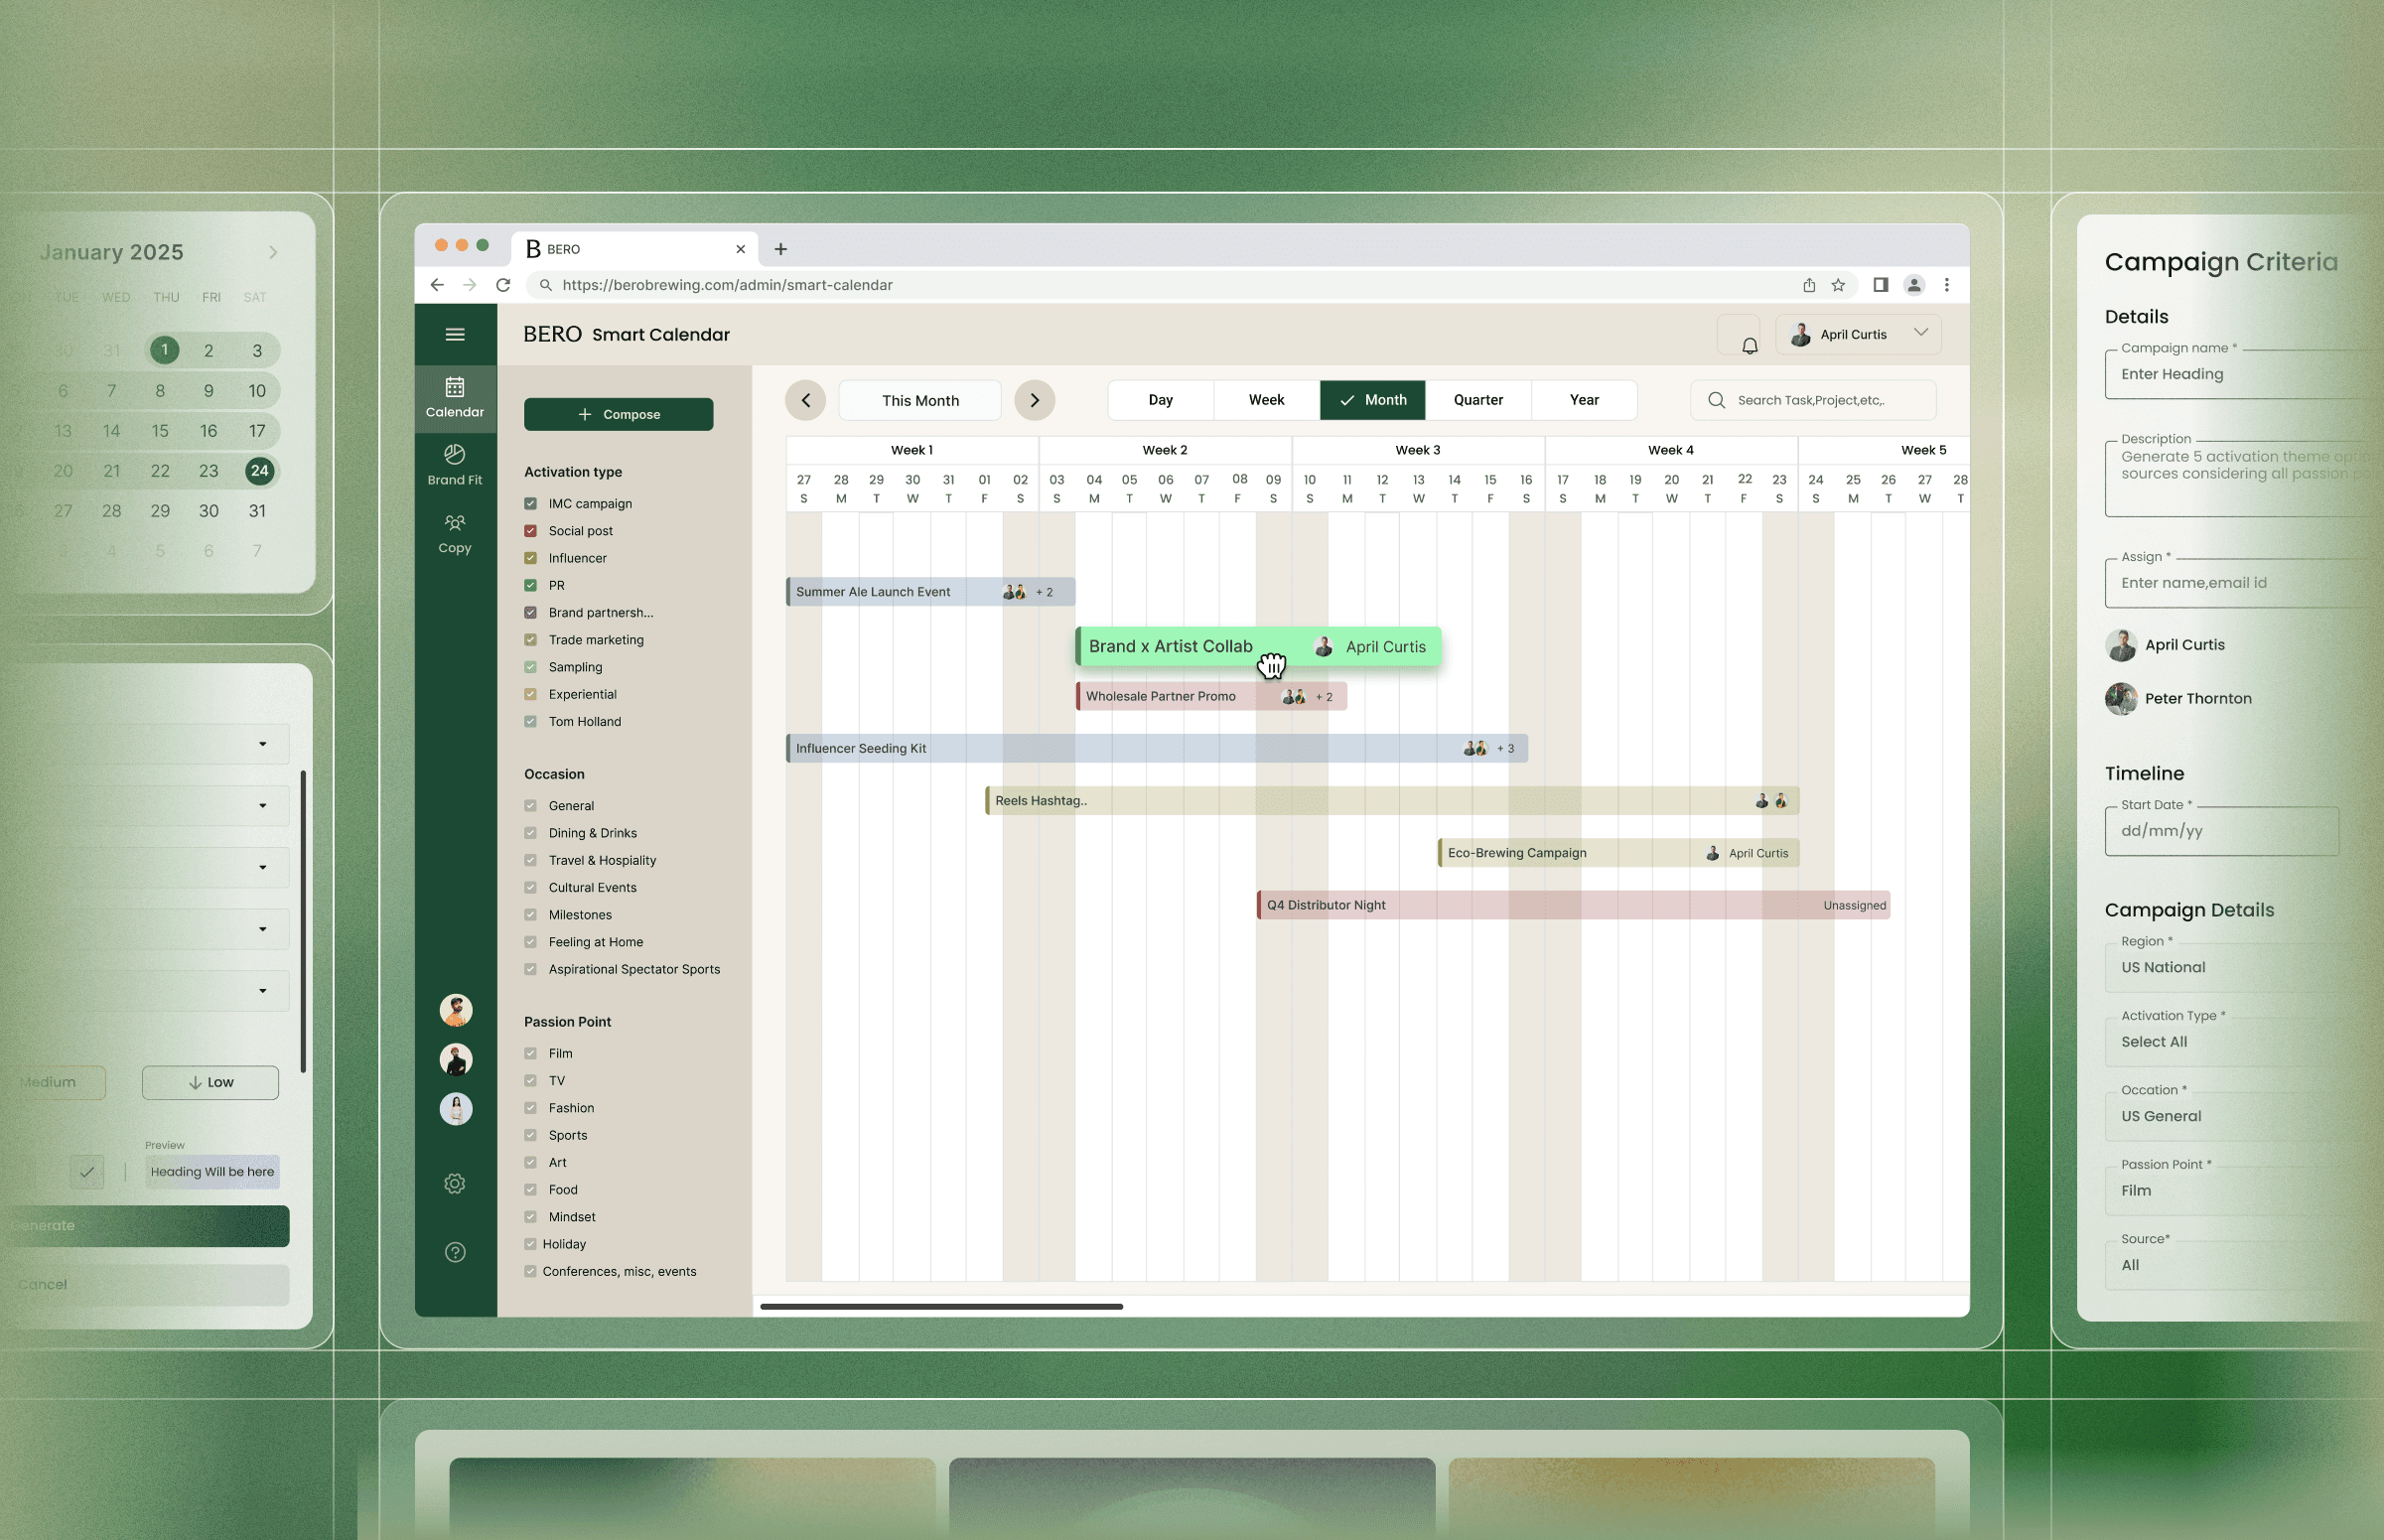The image size is (2384, 1540).
Task: Bookmark page with the star icon
Action: click(x=1838, y=285)
